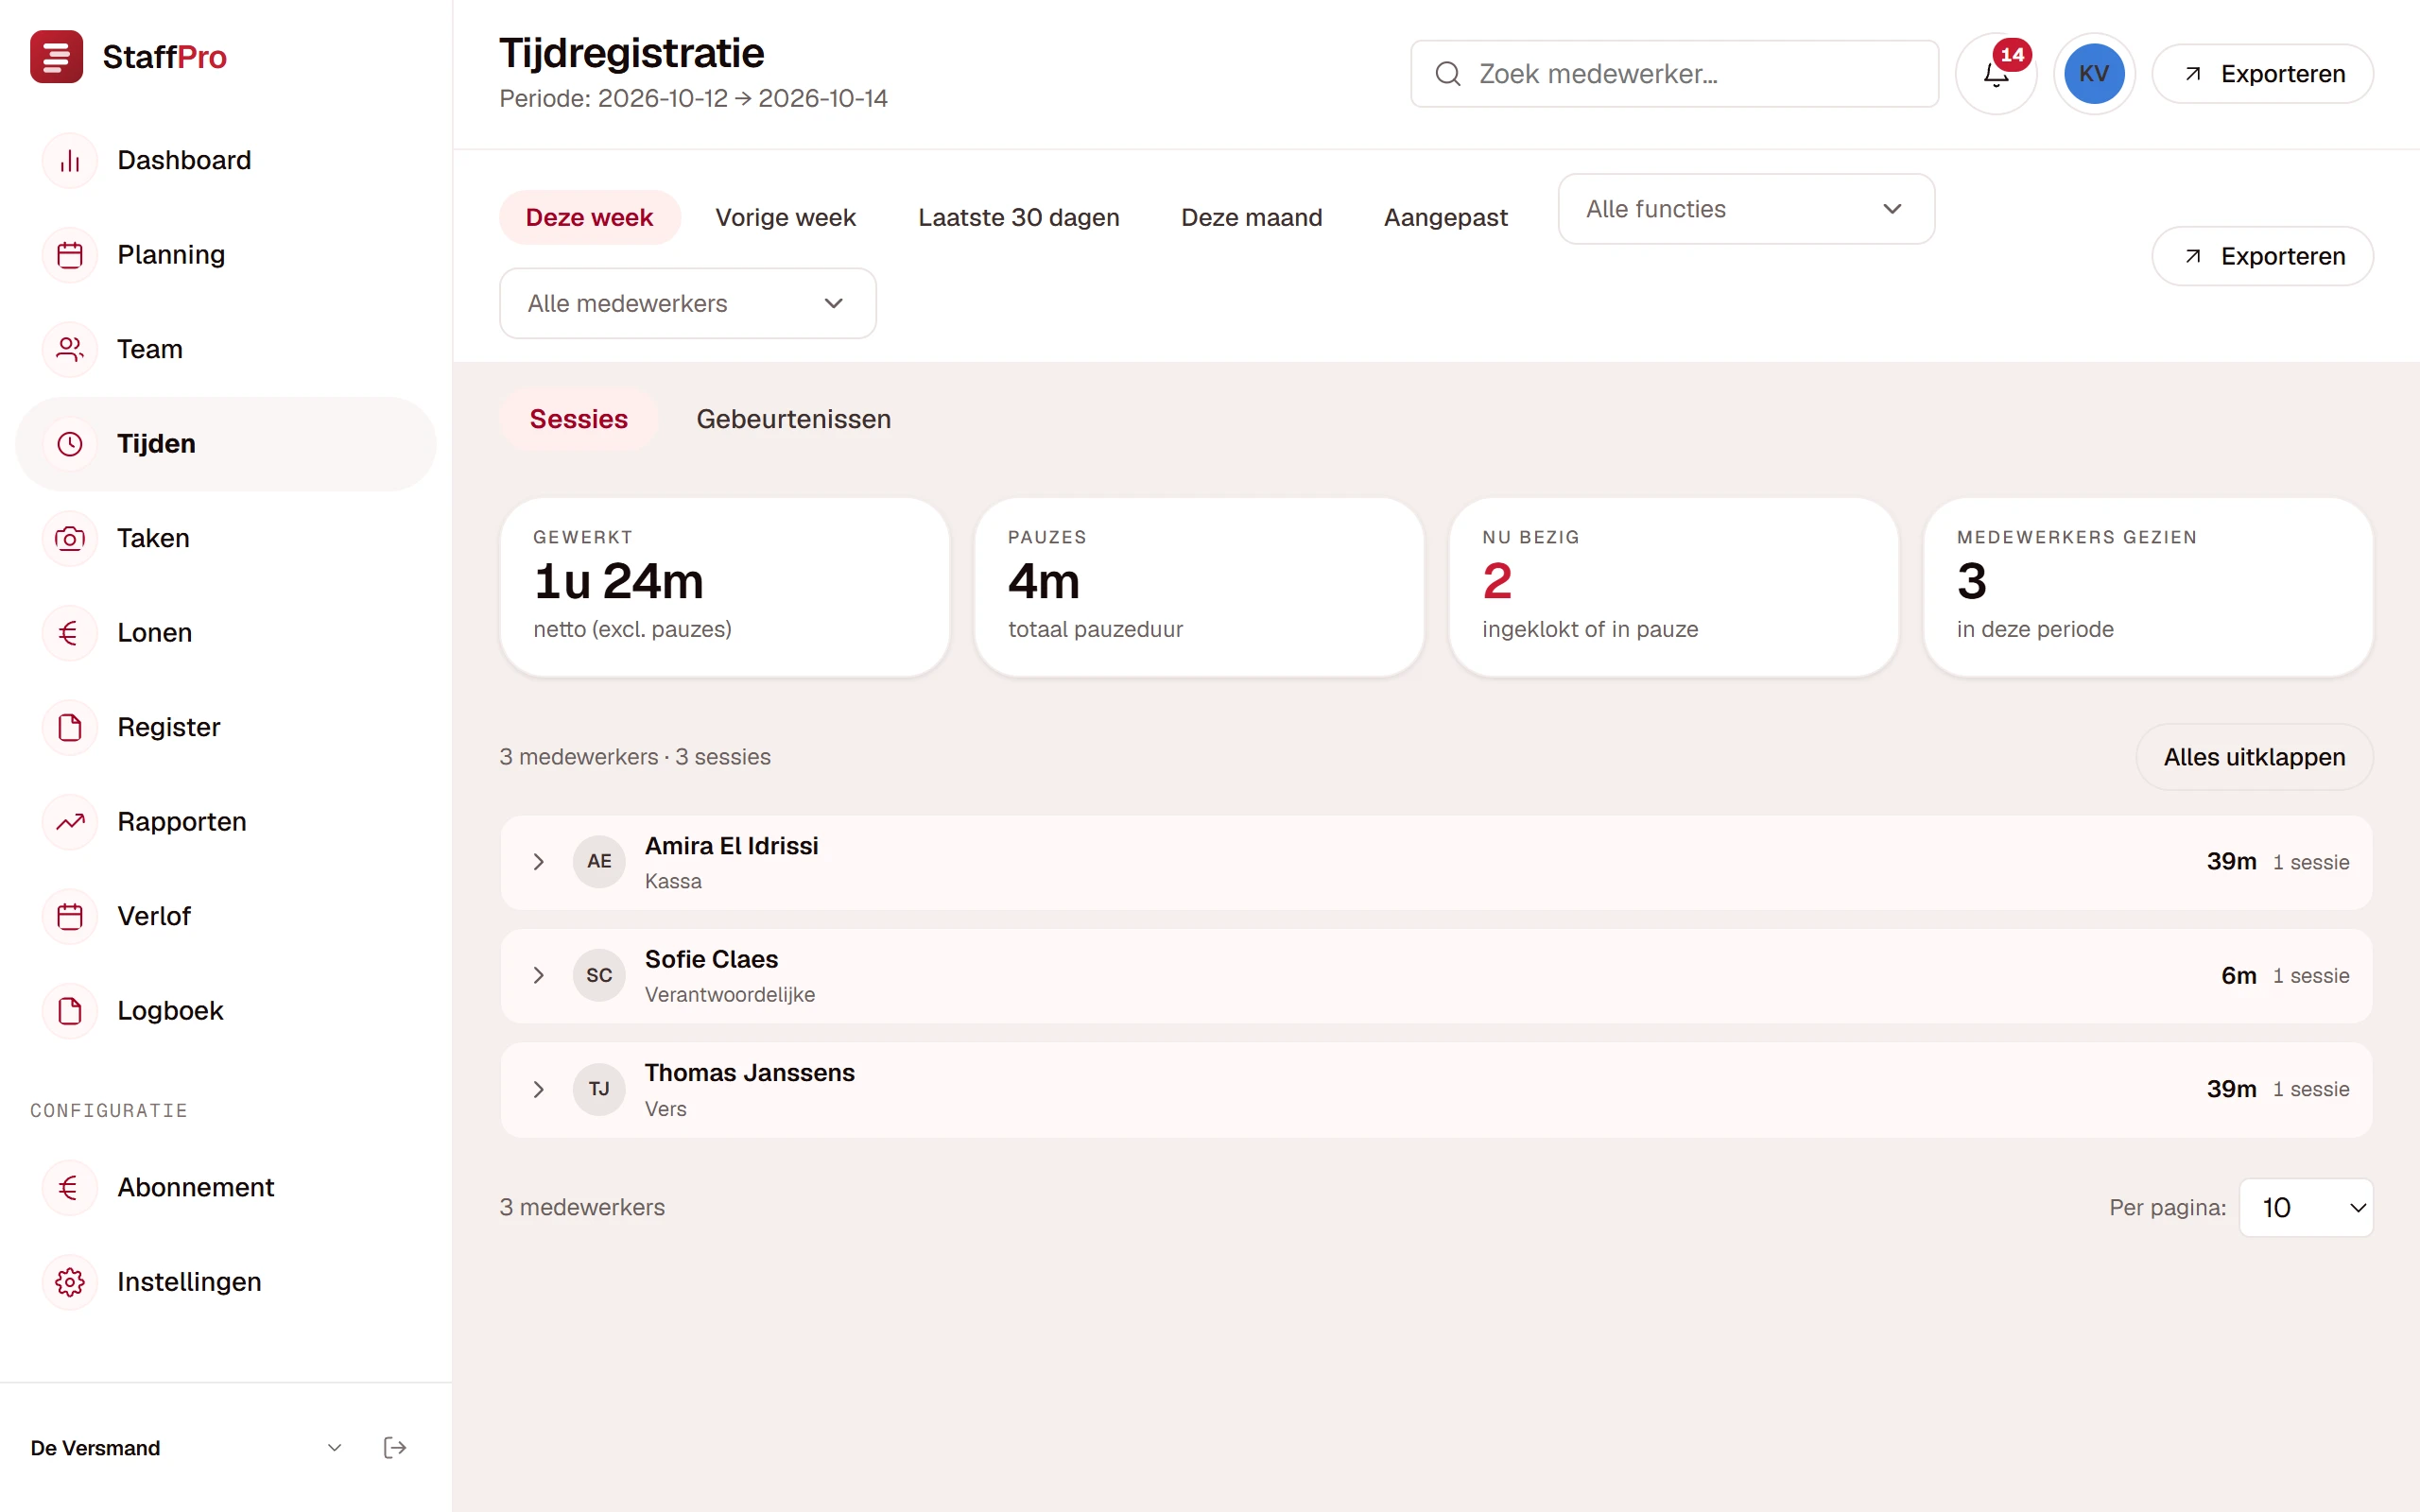Viewport: 2420px width, 1512px height.
Task: Click Amira El Idrissi's name
Action: tap(731, 846)
